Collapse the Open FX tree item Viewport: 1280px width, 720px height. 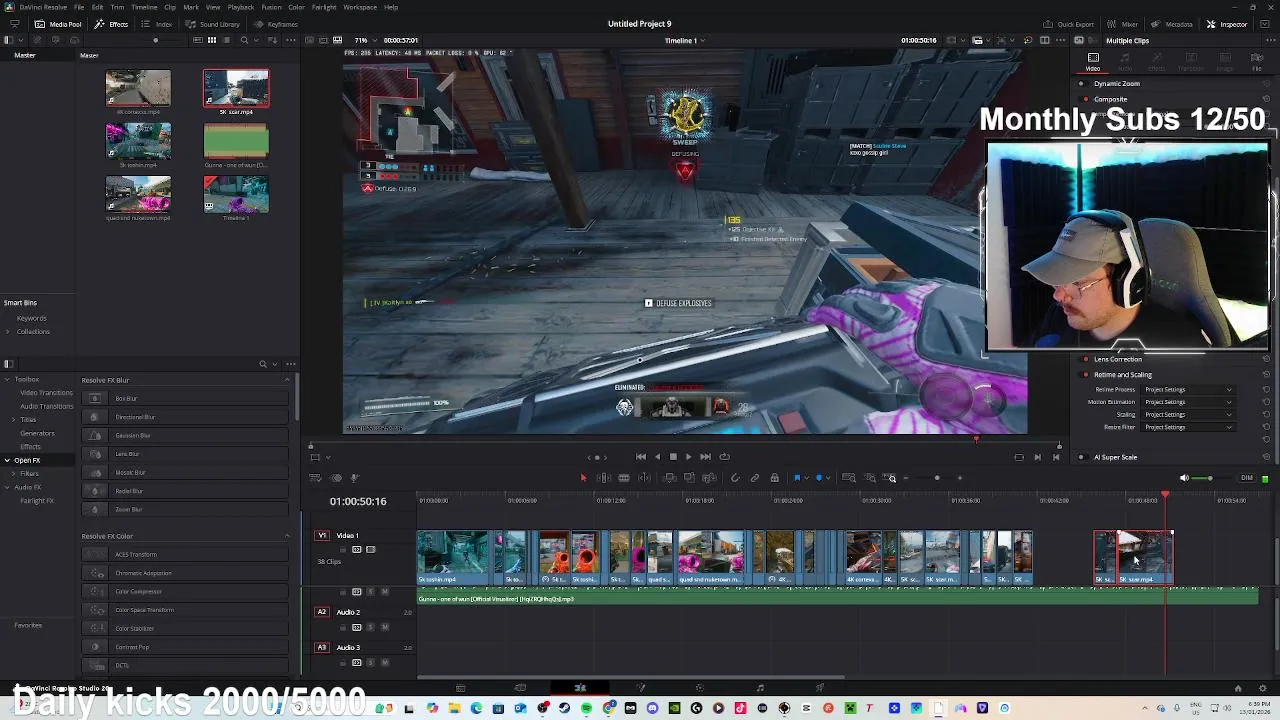(x=8, y=460)
